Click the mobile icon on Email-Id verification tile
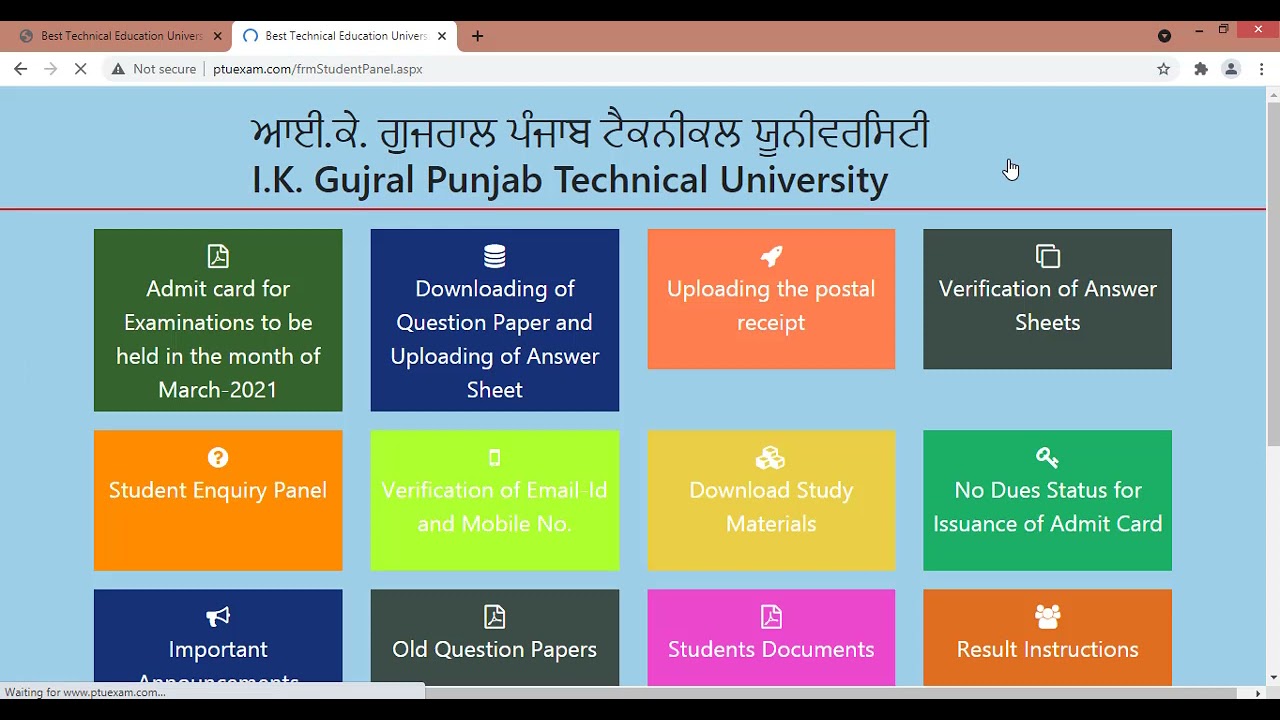Screen dimensions: 1280x720 click(494, 457)
